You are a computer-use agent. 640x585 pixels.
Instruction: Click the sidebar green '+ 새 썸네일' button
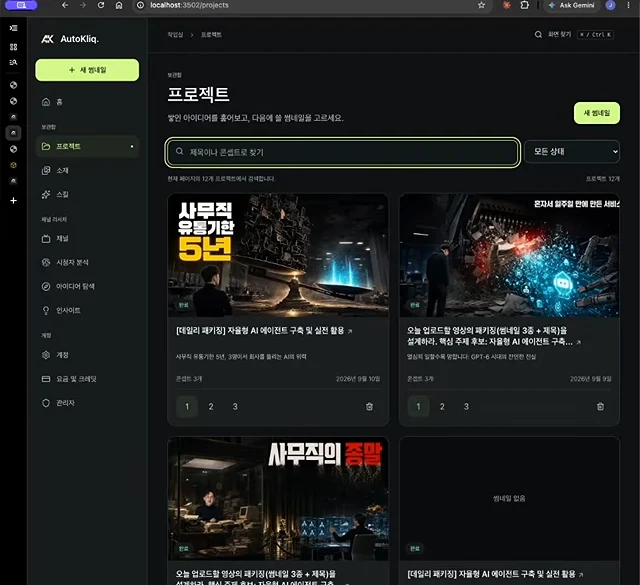pos(87,70)
